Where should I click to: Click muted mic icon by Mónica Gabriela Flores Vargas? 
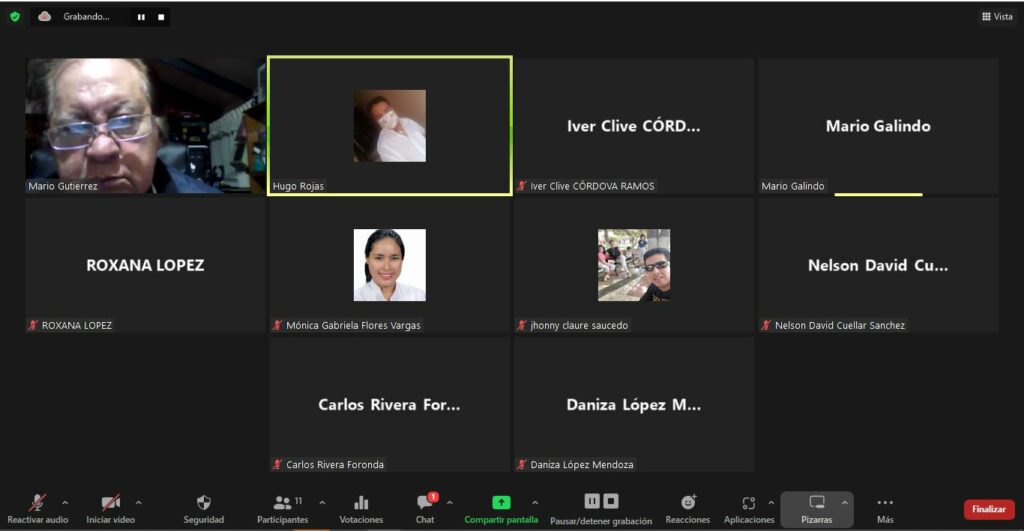(278, 325)
